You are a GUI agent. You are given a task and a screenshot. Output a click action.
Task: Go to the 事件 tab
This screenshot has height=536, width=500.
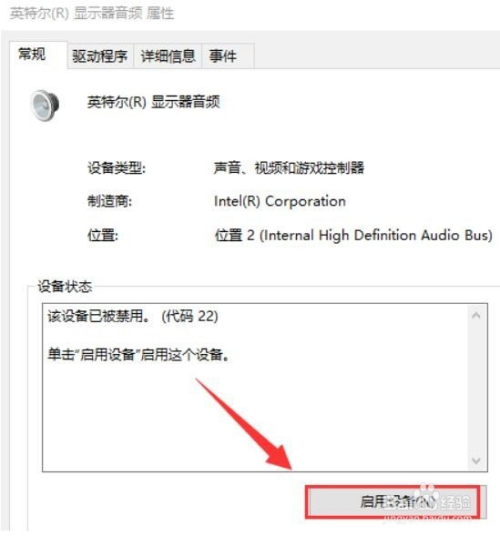click(228, 56)
